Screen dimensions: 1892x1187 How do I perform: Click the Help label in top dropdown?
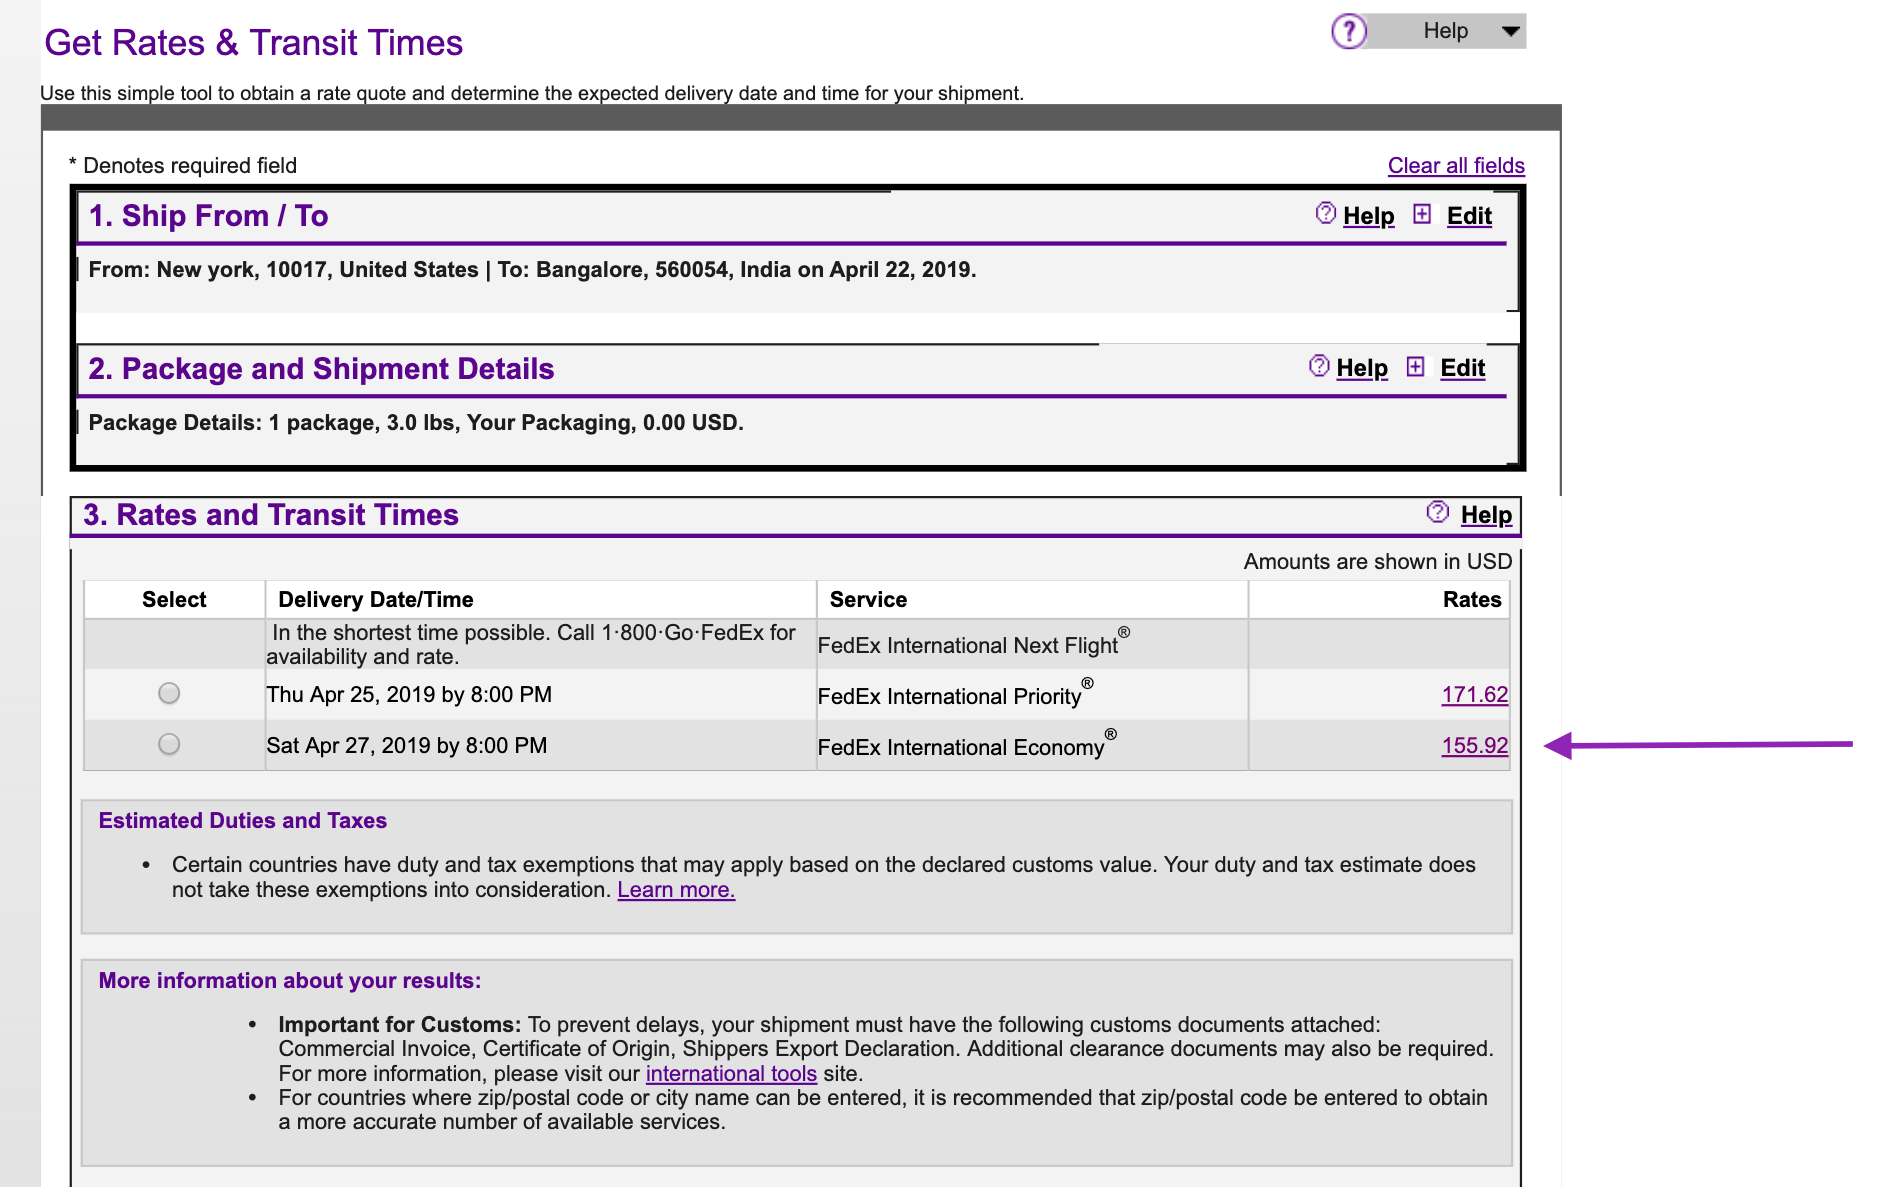(1445, 31)
